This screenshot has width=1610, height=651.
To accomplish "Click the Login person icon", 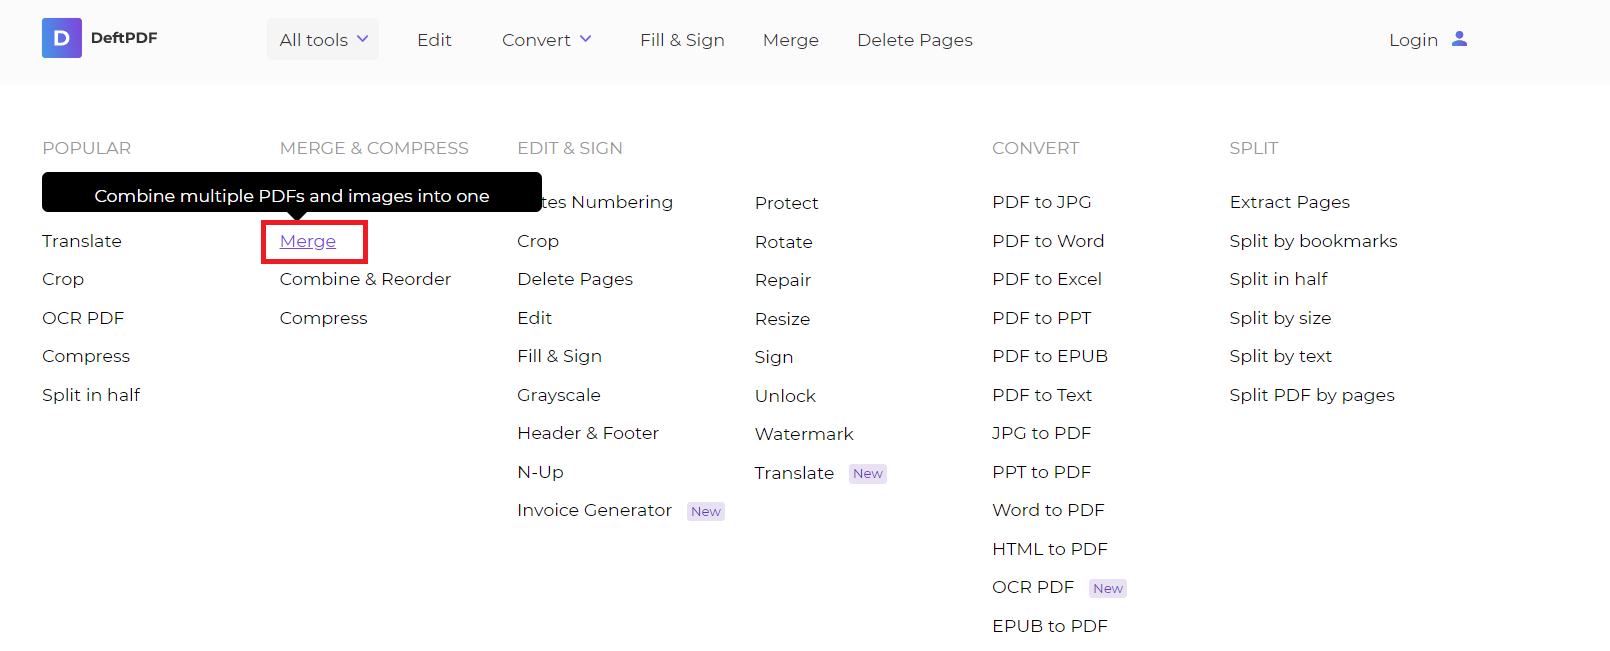I will (x=1459, y=39).
